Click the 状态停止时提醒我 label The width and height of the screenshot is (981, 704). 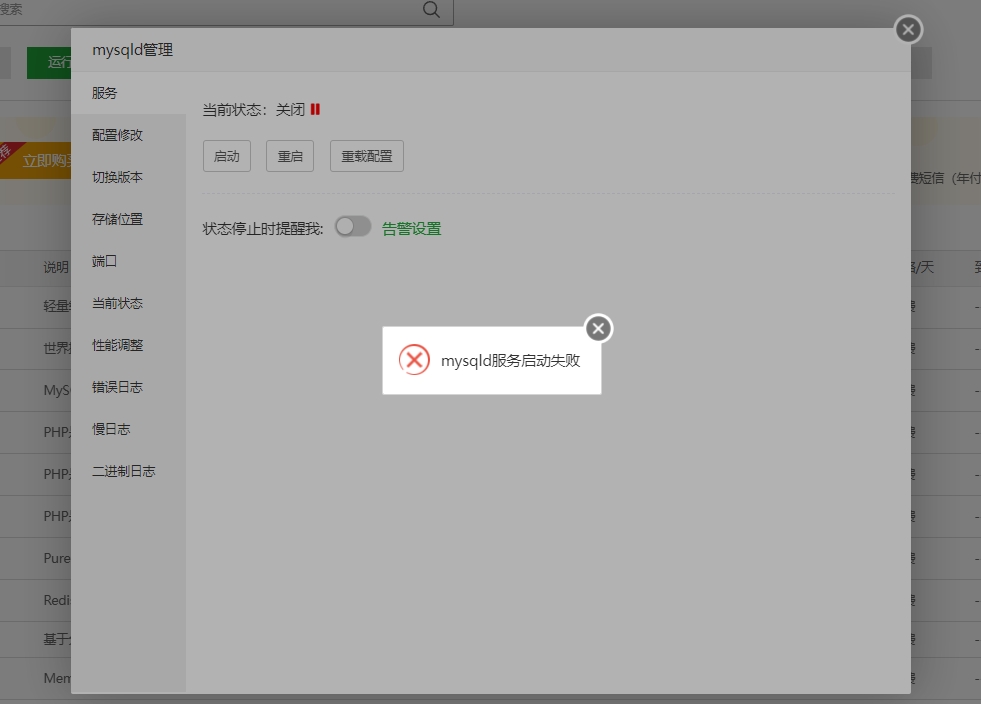click(263, 229)
